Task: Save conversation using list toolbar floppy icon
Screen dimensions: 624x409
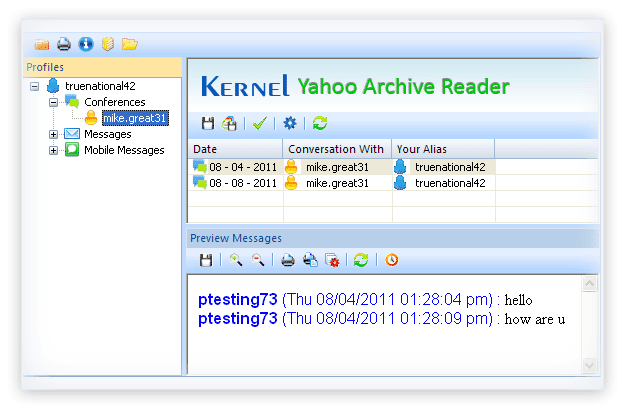Action: 208,123
